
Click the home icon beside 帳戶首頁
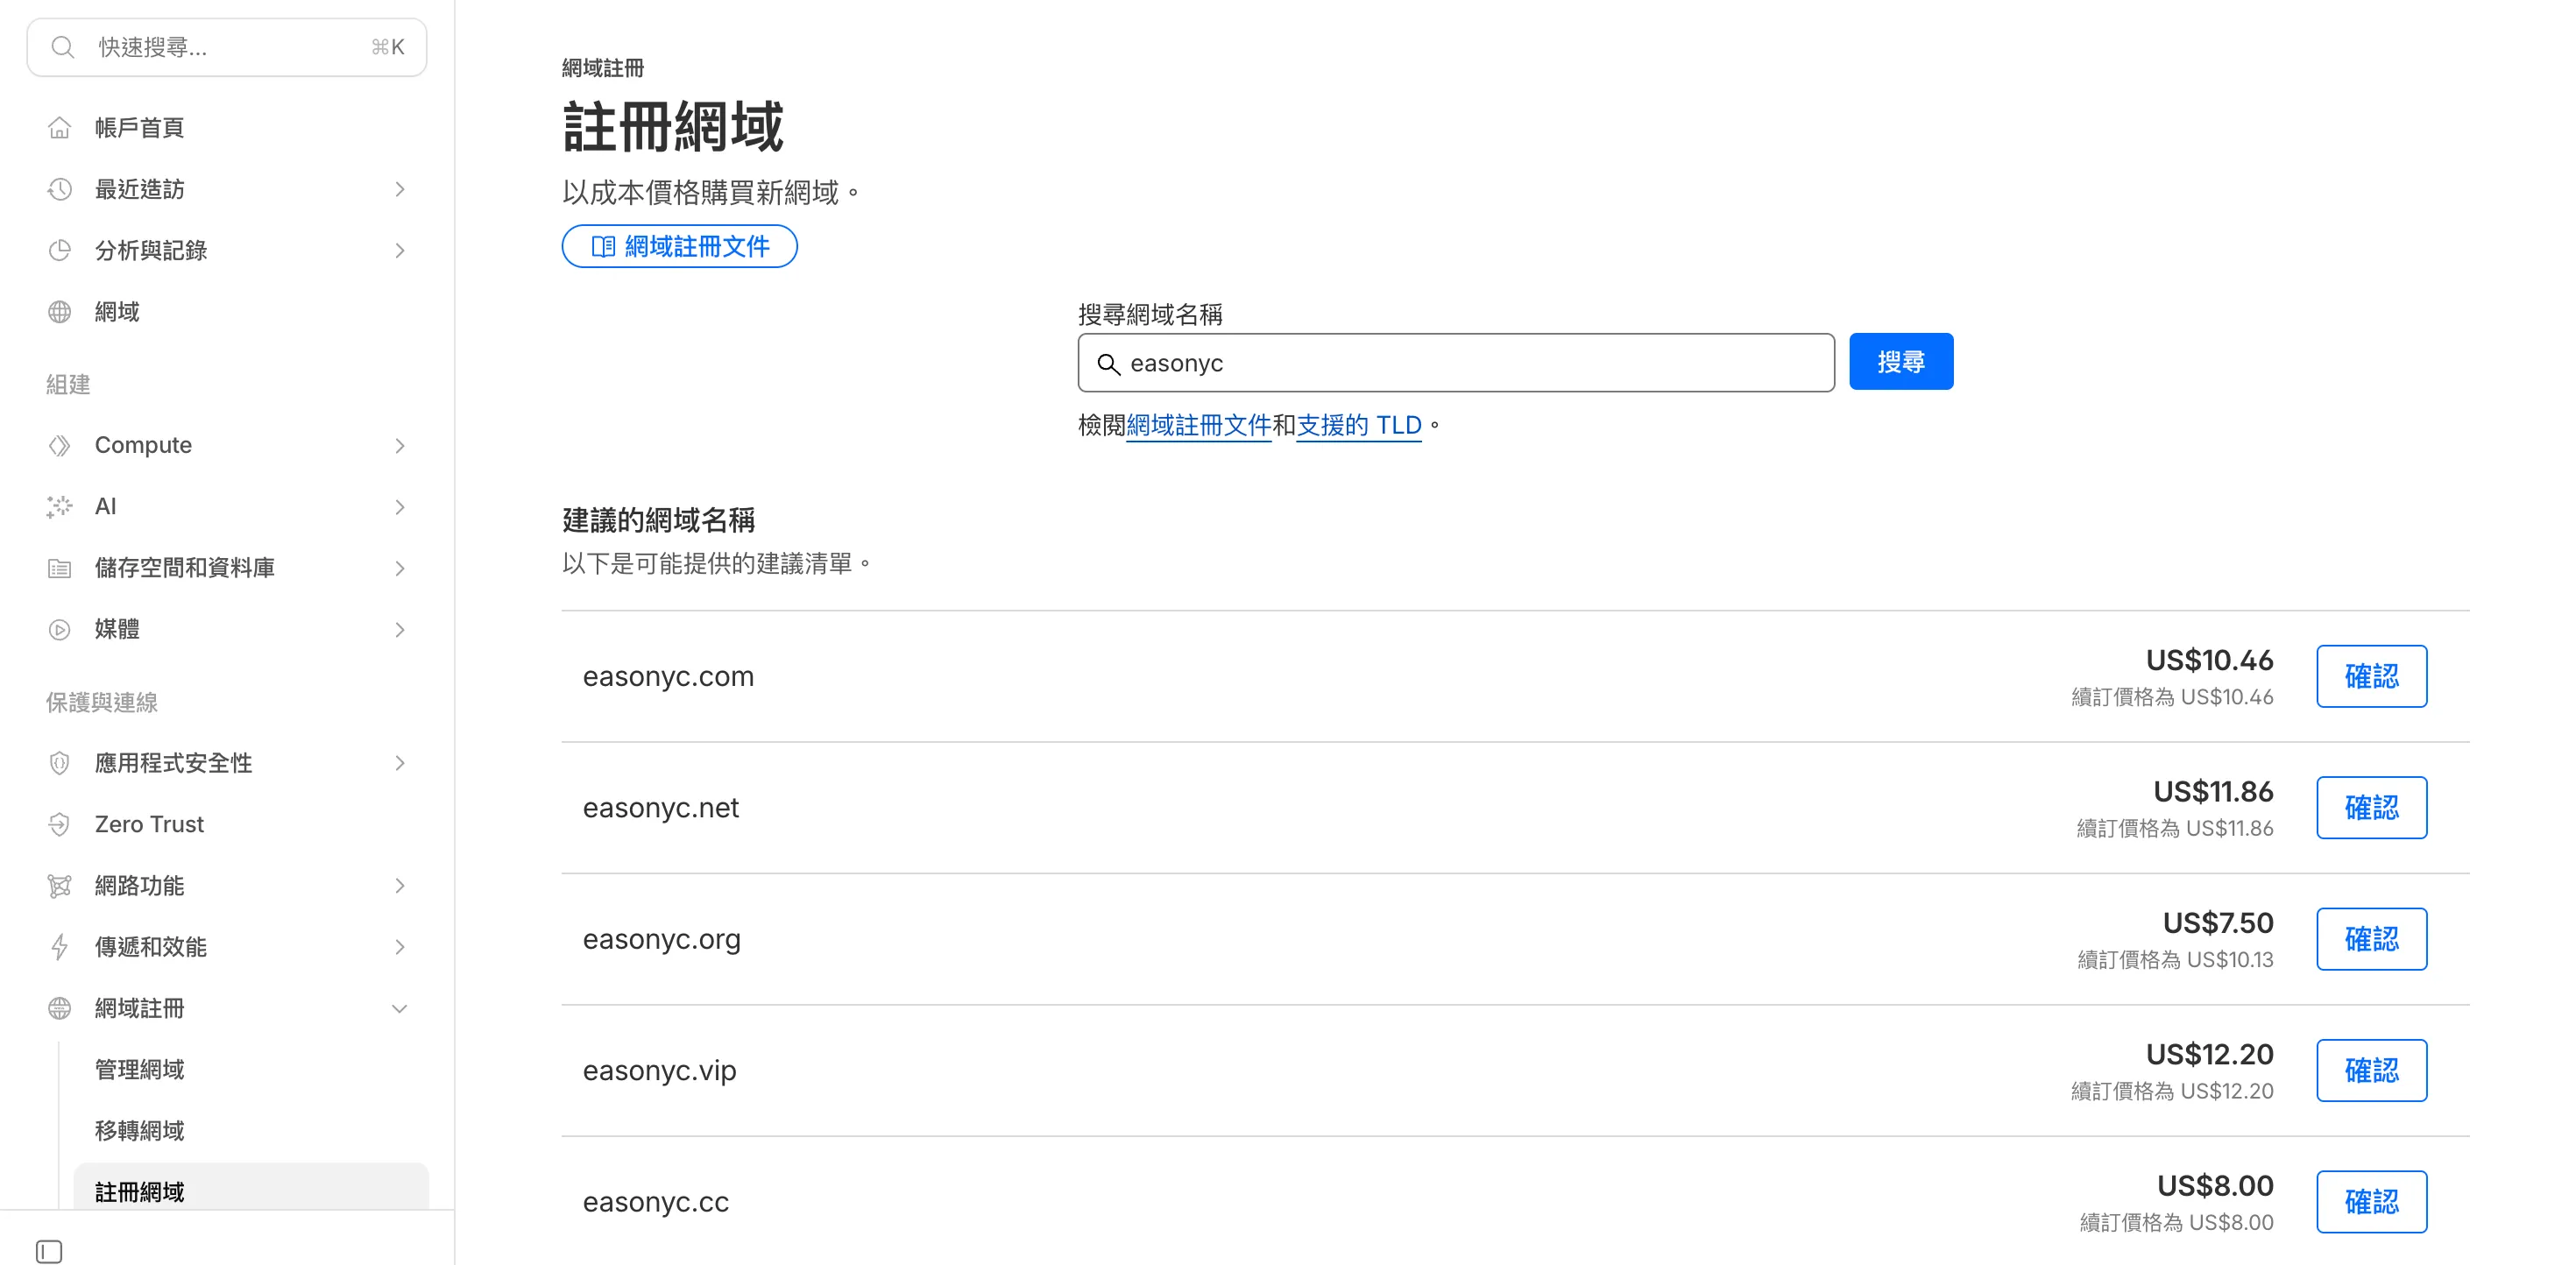pyautogui.click(x=59, y=128)
